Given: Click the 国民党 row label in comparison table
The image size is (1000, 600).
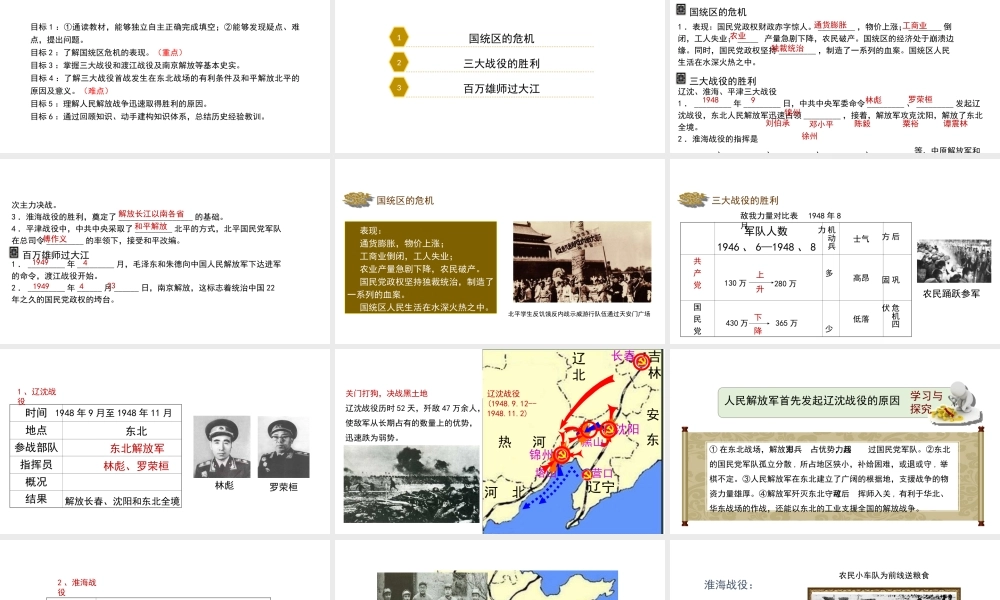Looking at the screenshot, I should coord(697,318).
